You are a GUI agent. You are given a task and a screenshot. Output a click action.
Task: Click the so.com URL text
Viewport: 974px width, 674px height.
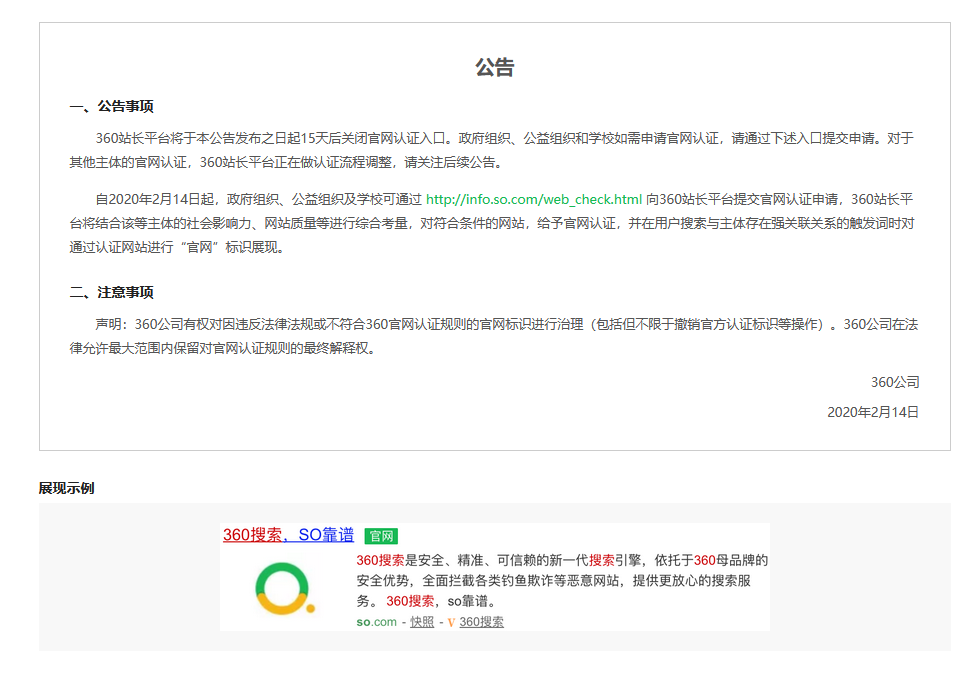376,622
